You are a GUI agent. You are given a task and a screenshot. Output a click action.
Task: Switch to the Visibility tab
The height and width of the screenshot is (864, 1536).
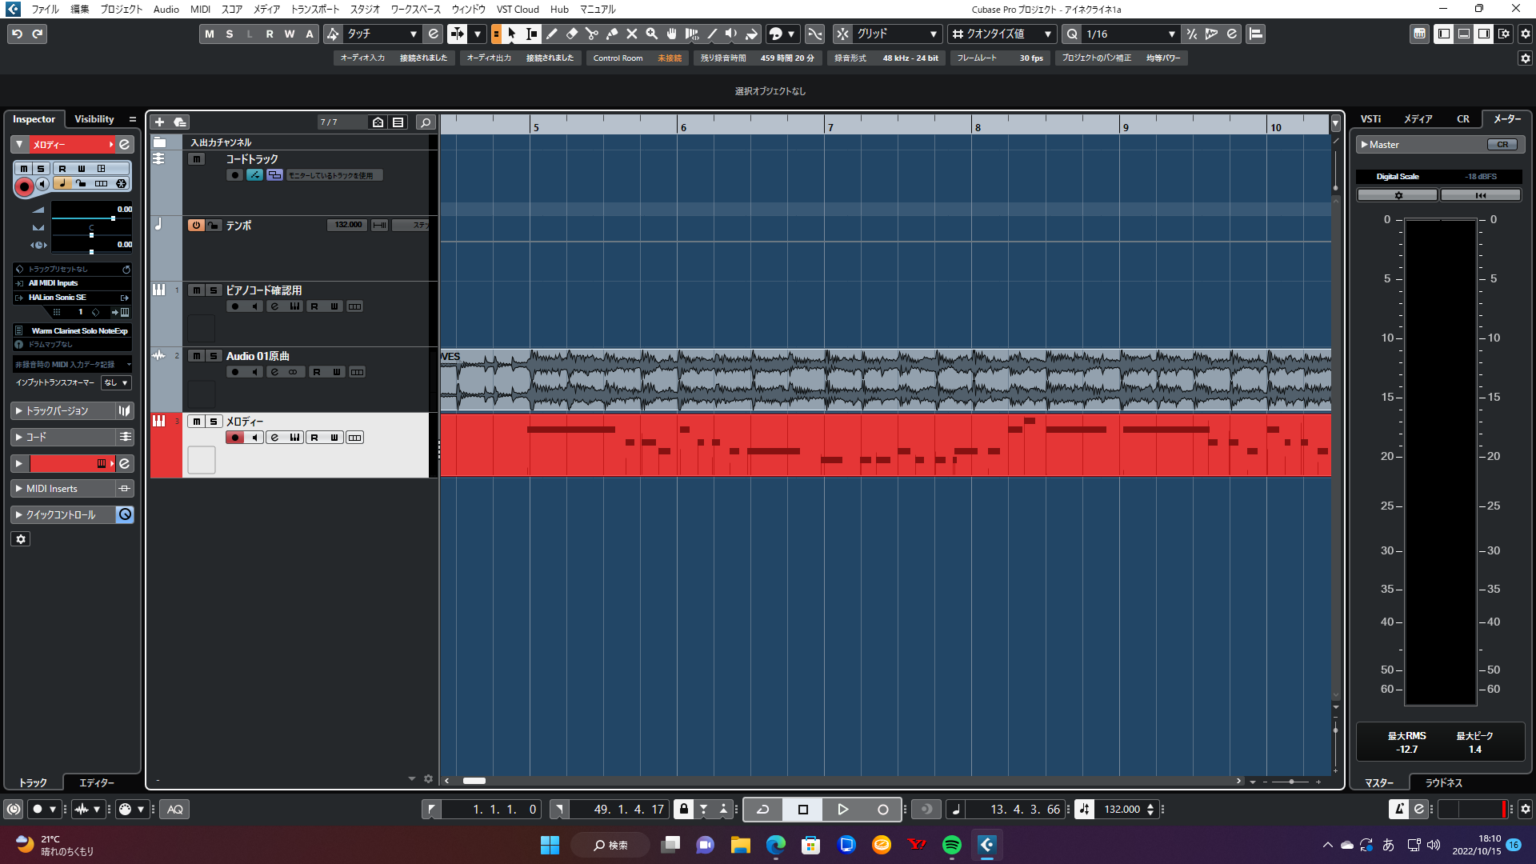click(94, 119)
